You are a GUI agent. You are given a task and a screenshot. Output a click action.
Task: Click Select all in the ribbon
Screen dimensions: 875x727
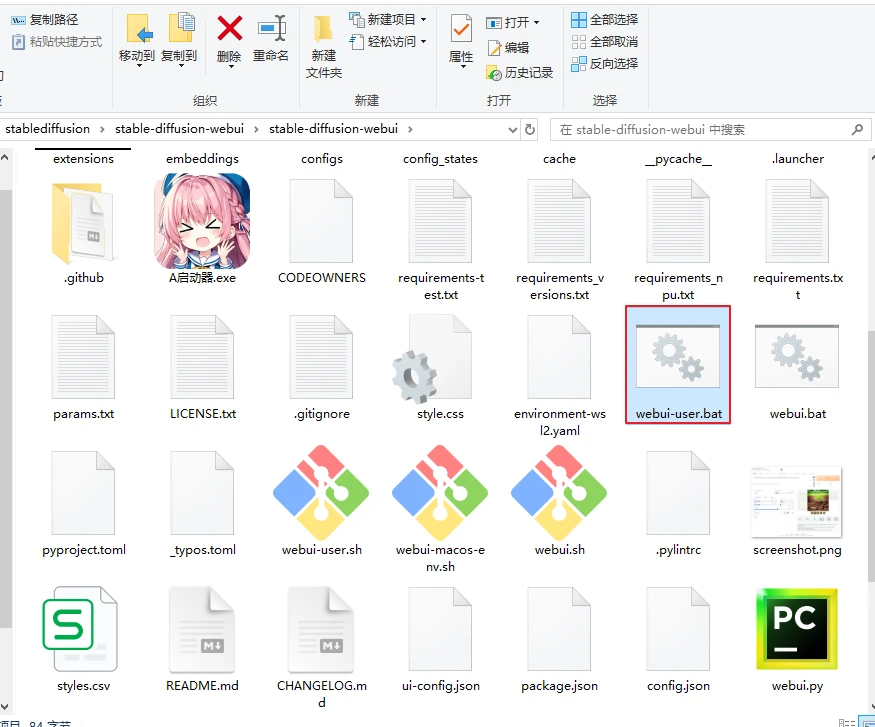coord(604,20)
